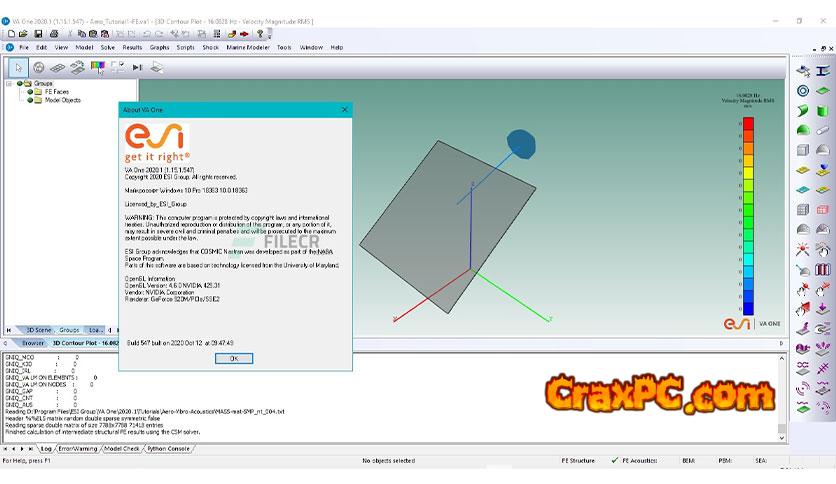Click the green cylinder icon
The width and height of the screenshot is (836, 484).
click(823, 111)
